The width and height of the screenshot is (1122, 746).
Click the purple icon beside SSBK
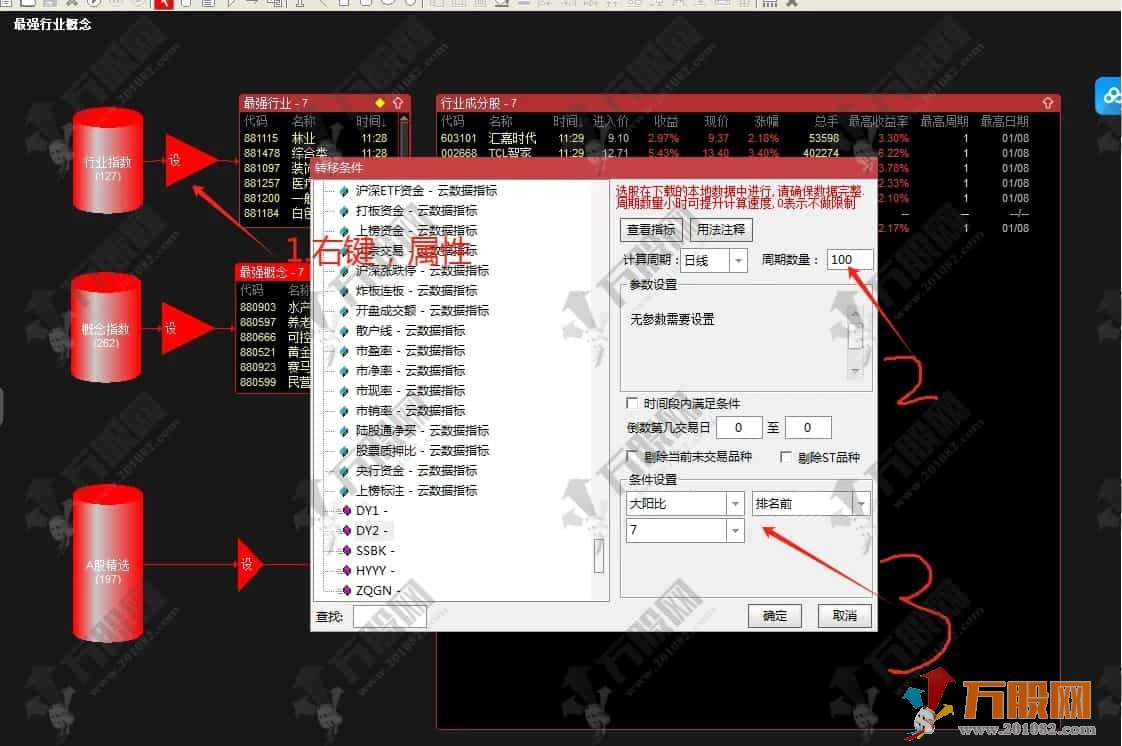tap(346, 551)
